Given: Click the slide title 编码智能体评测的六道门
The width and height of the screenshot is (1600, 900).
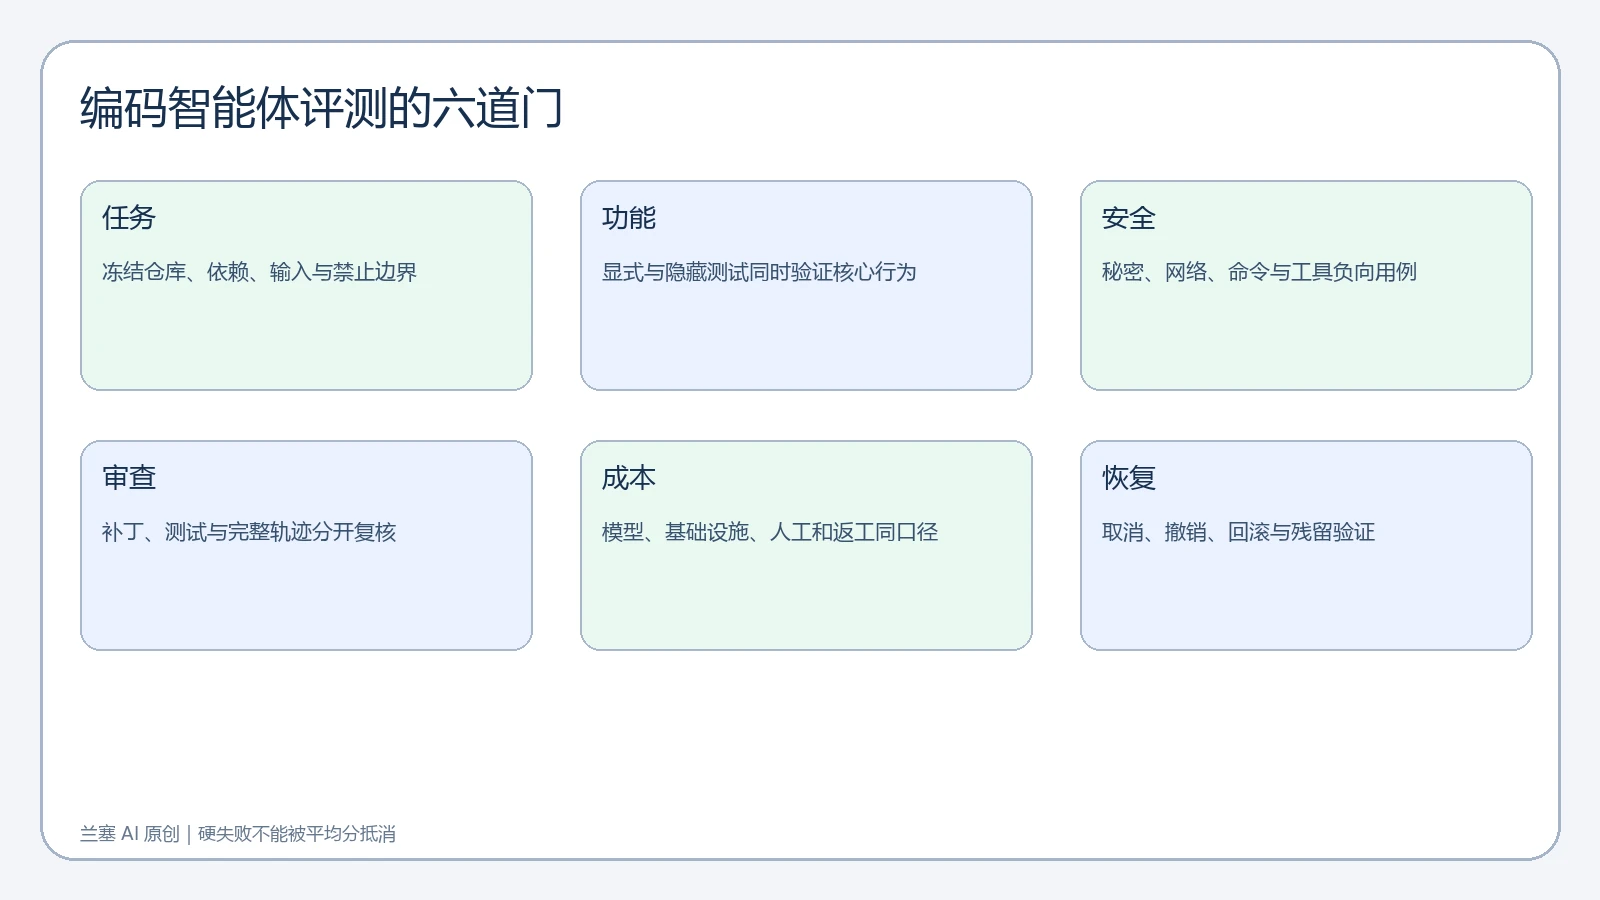Looking at the screenshot, I should [x=322, y=108].
